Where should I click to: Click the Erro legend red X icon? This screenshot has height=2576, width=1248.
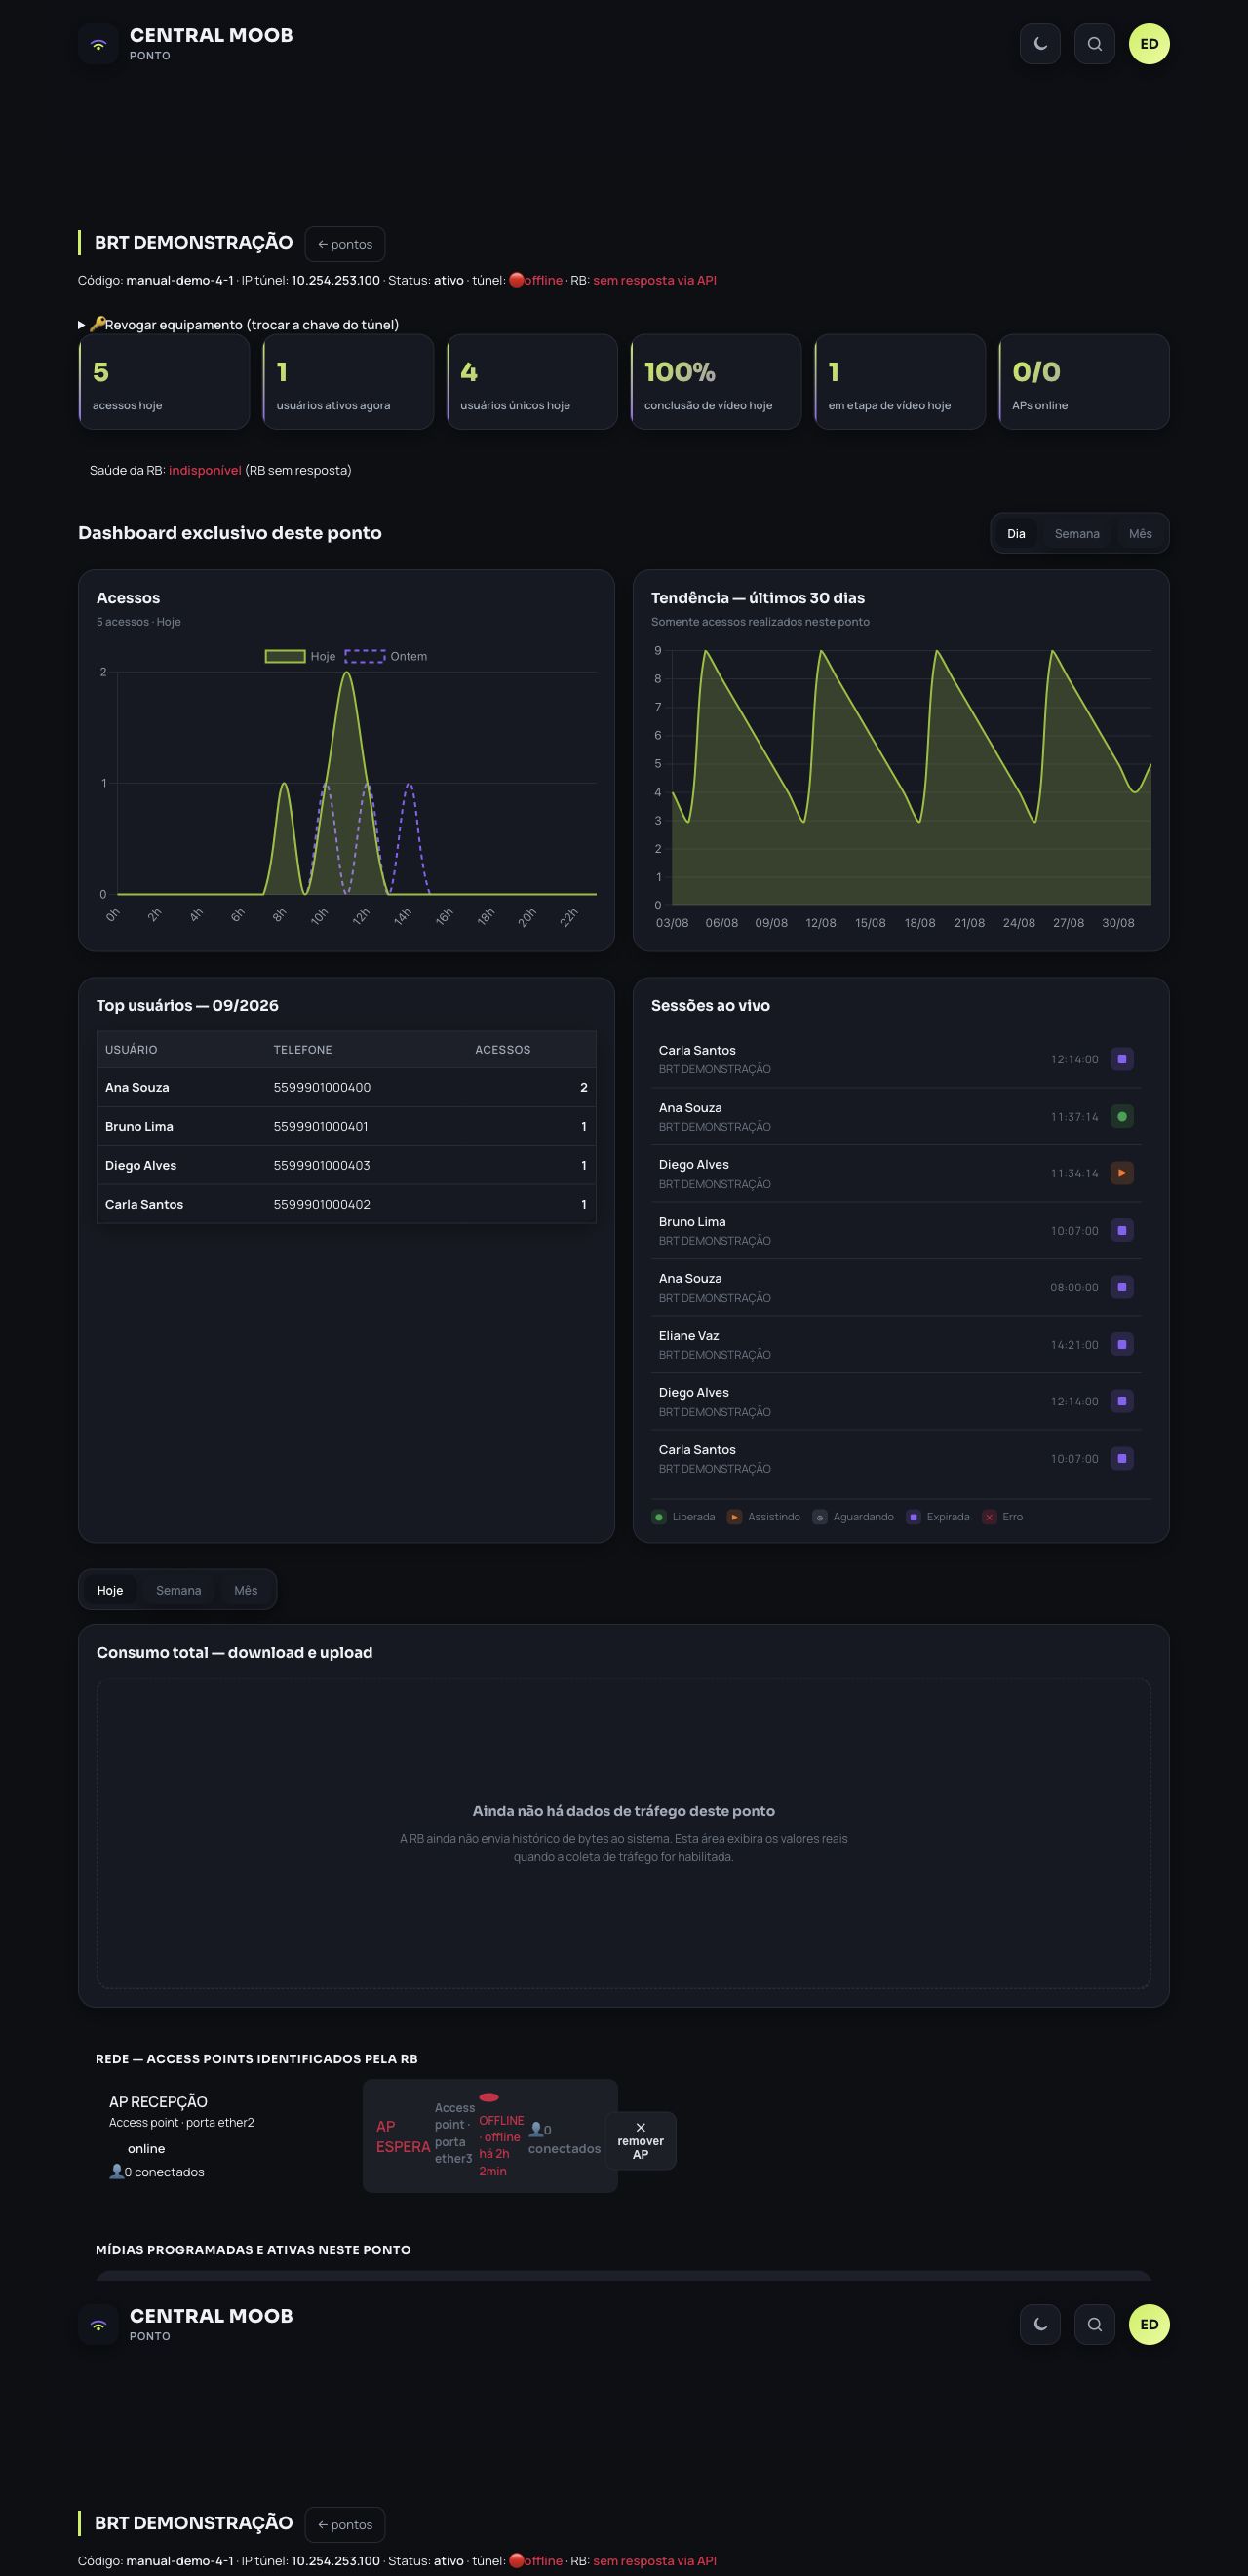coord(989,1517)
